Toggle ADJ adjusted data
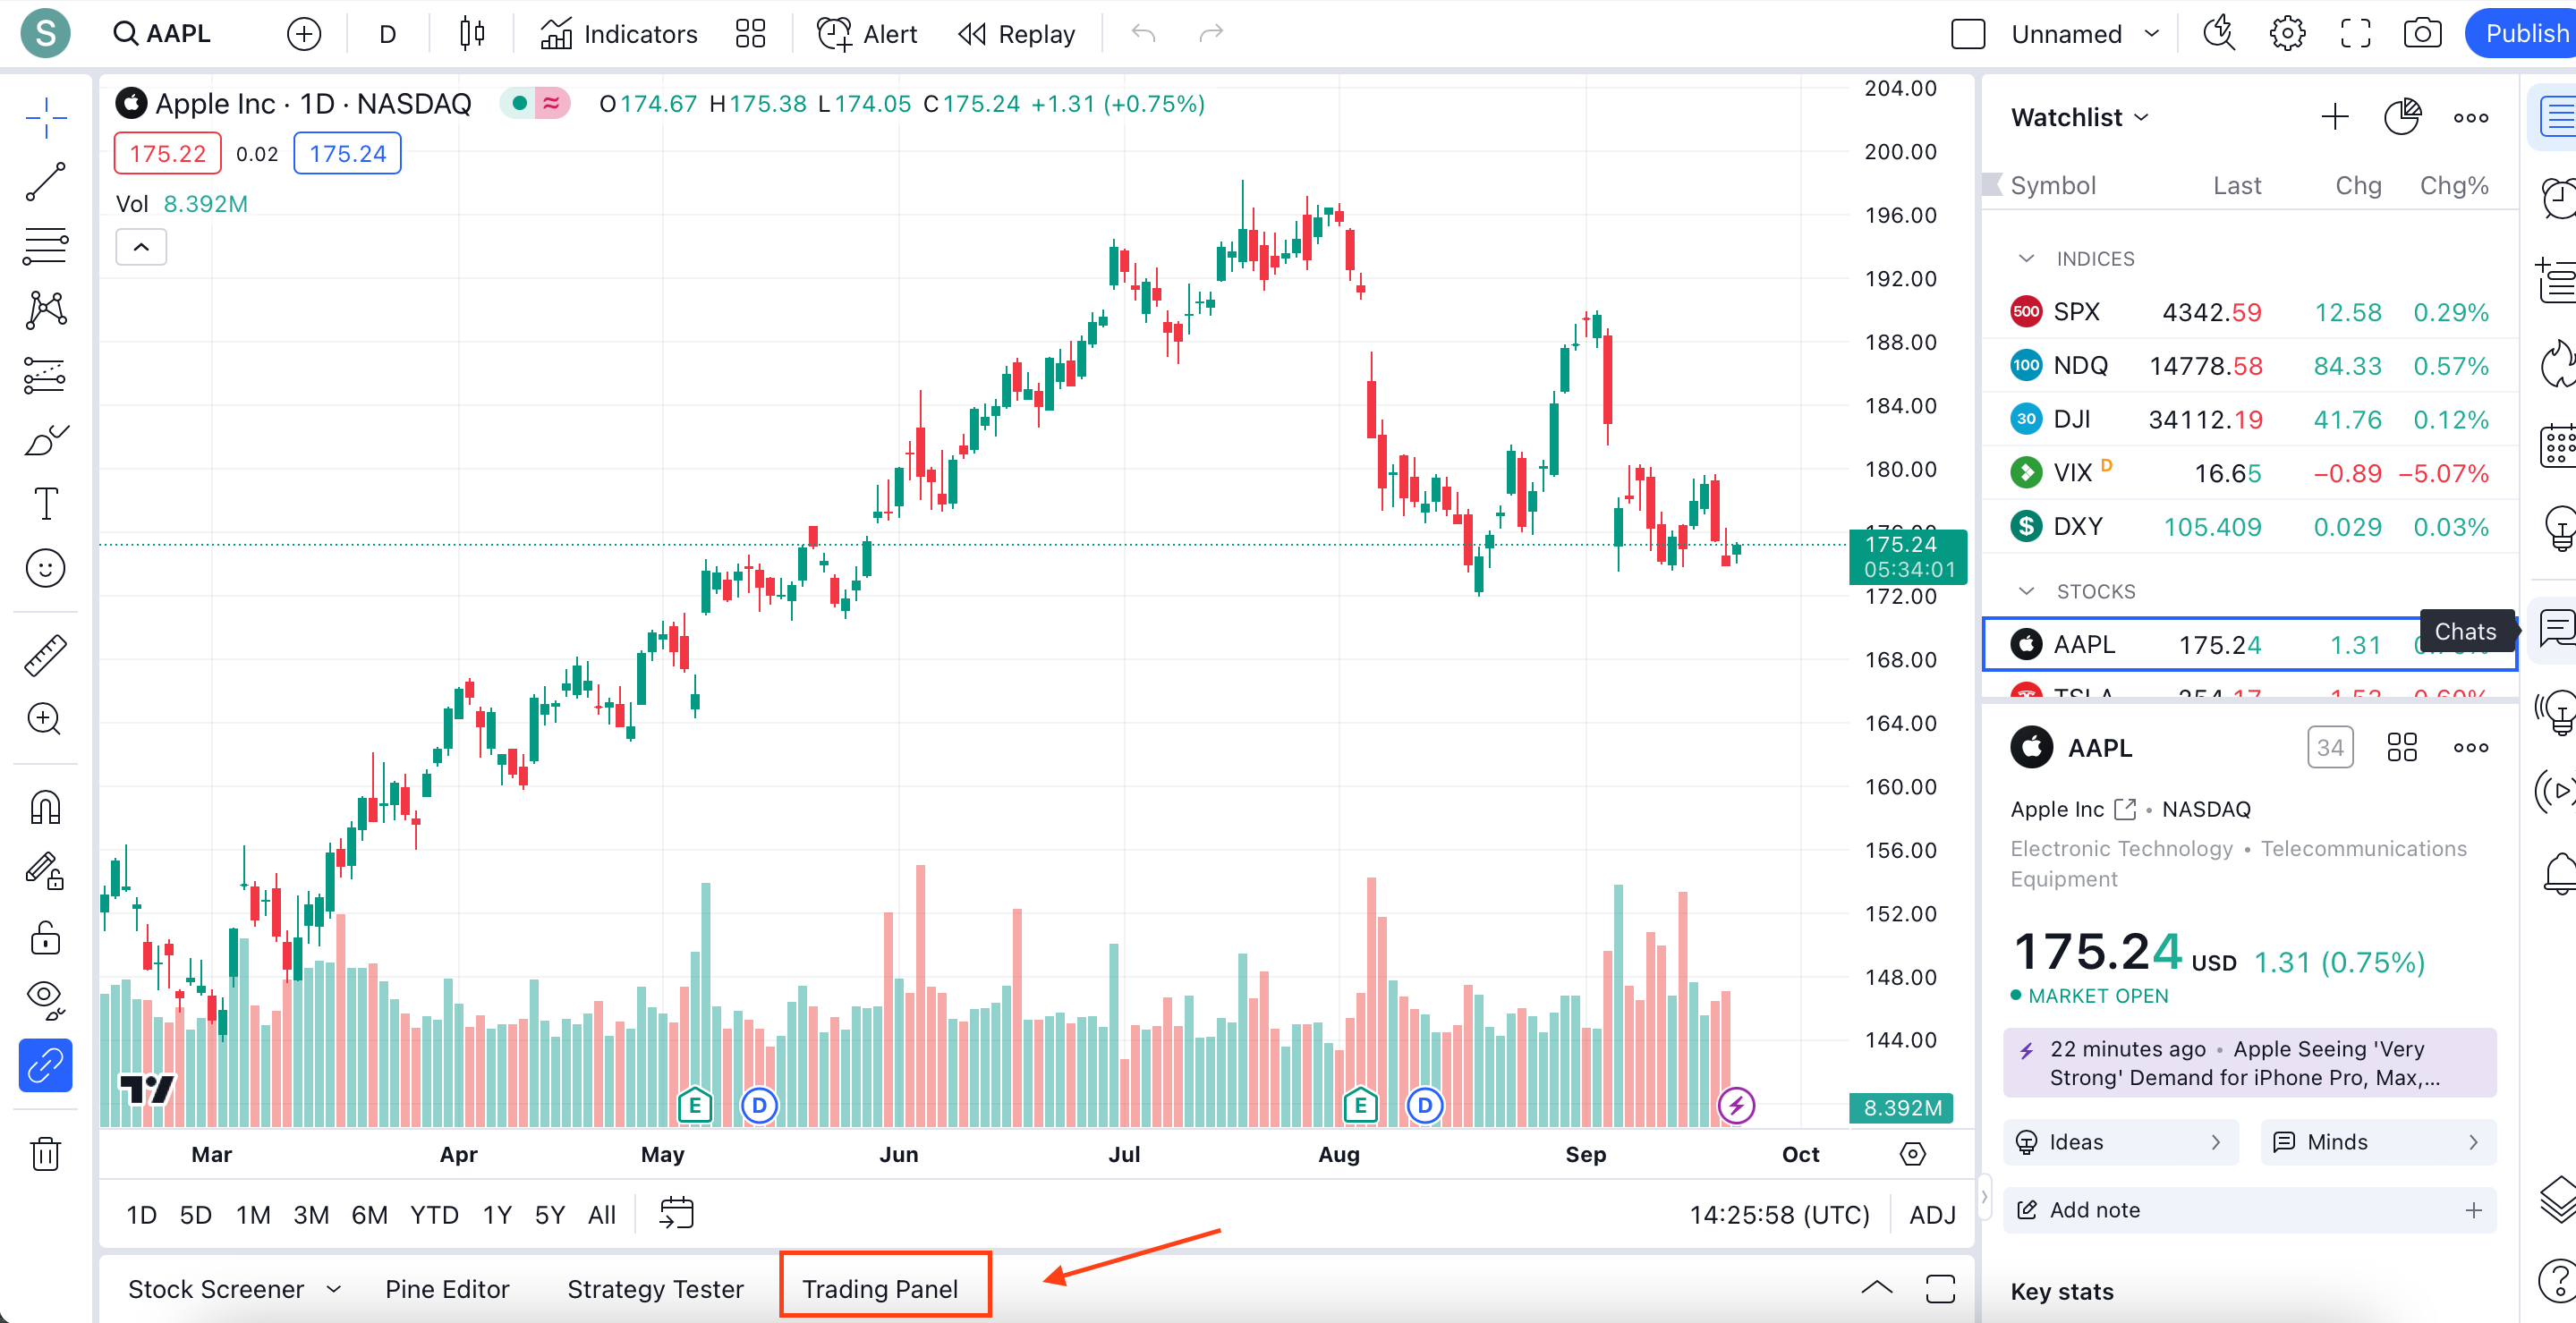 point(1932,1215)
